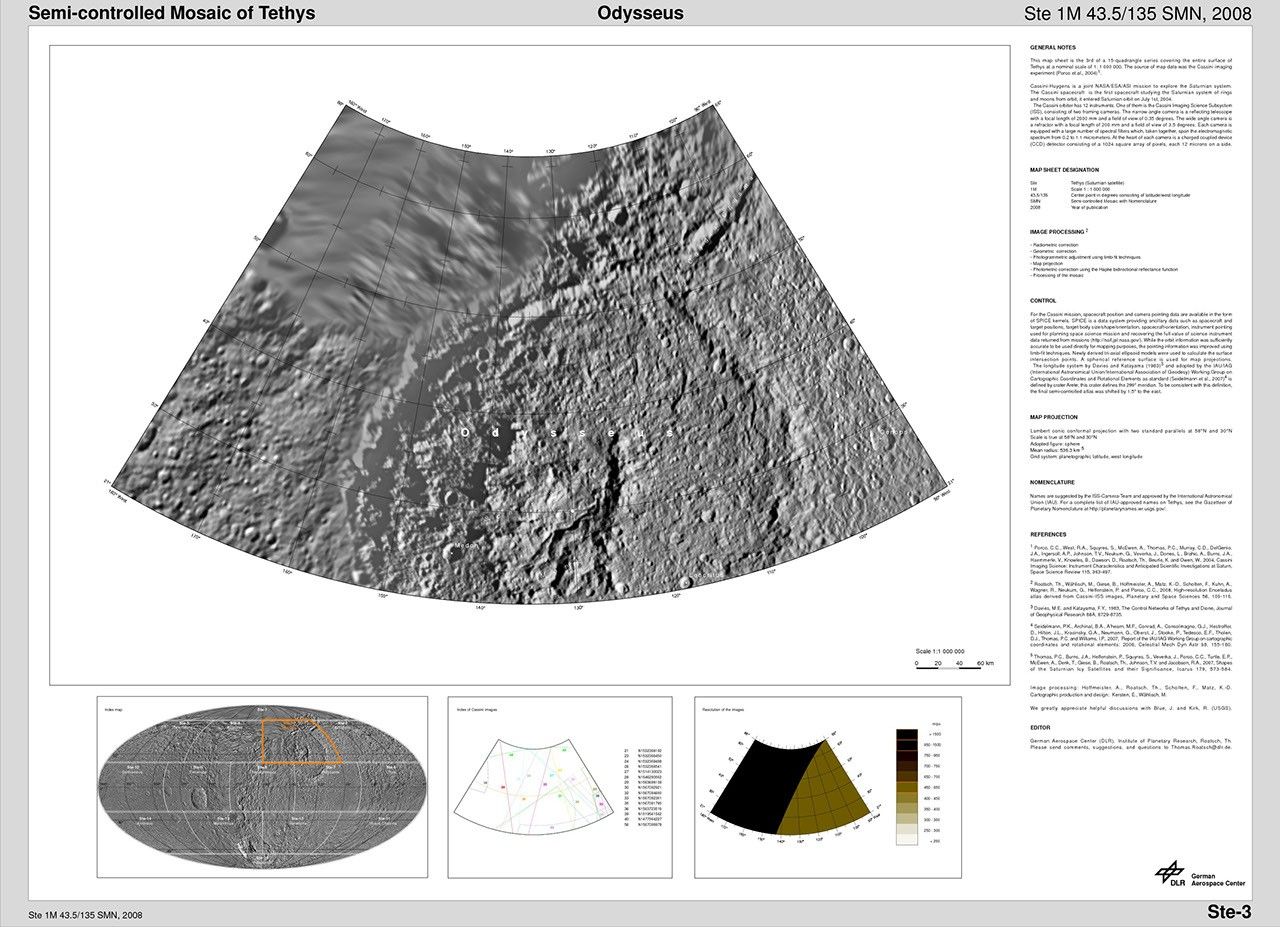
Task: Click the topmost black swatch in resolution legend
Action: point(906,735)
